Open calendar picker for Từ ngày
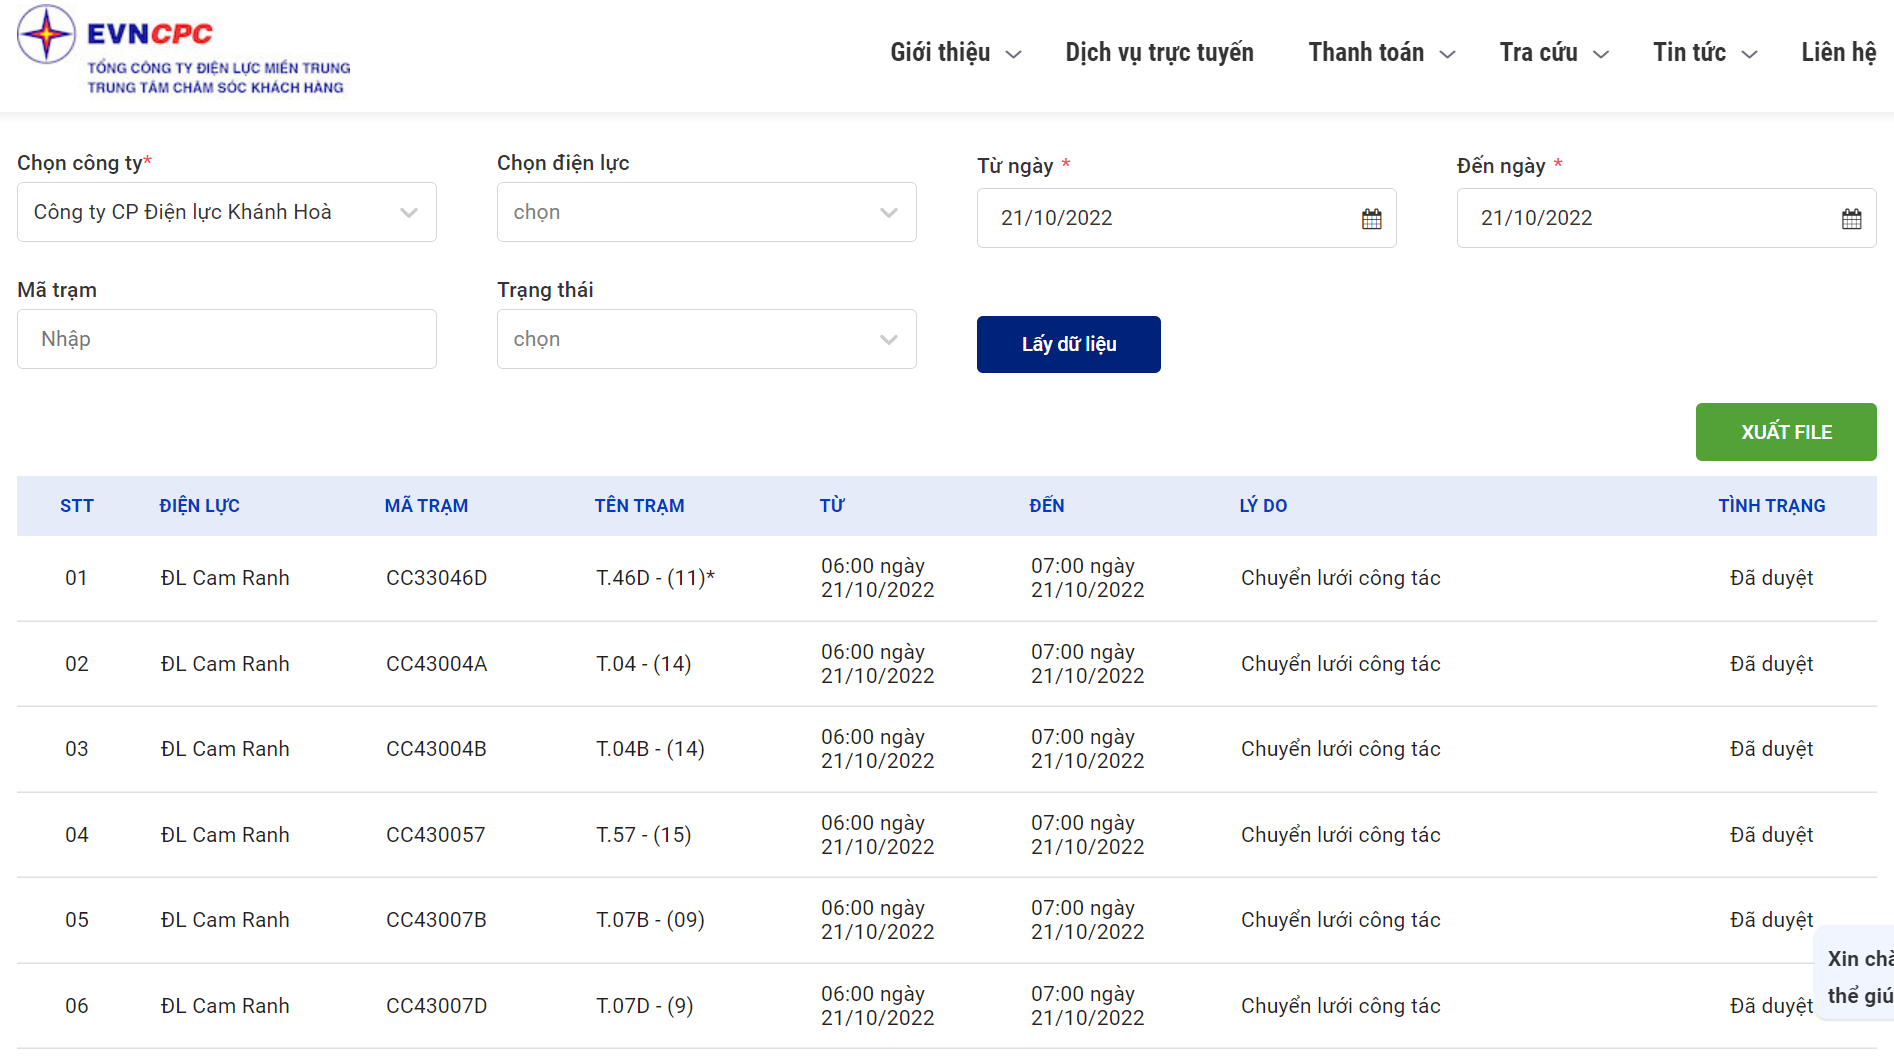1894x1060 pixels. [1371, 219]
